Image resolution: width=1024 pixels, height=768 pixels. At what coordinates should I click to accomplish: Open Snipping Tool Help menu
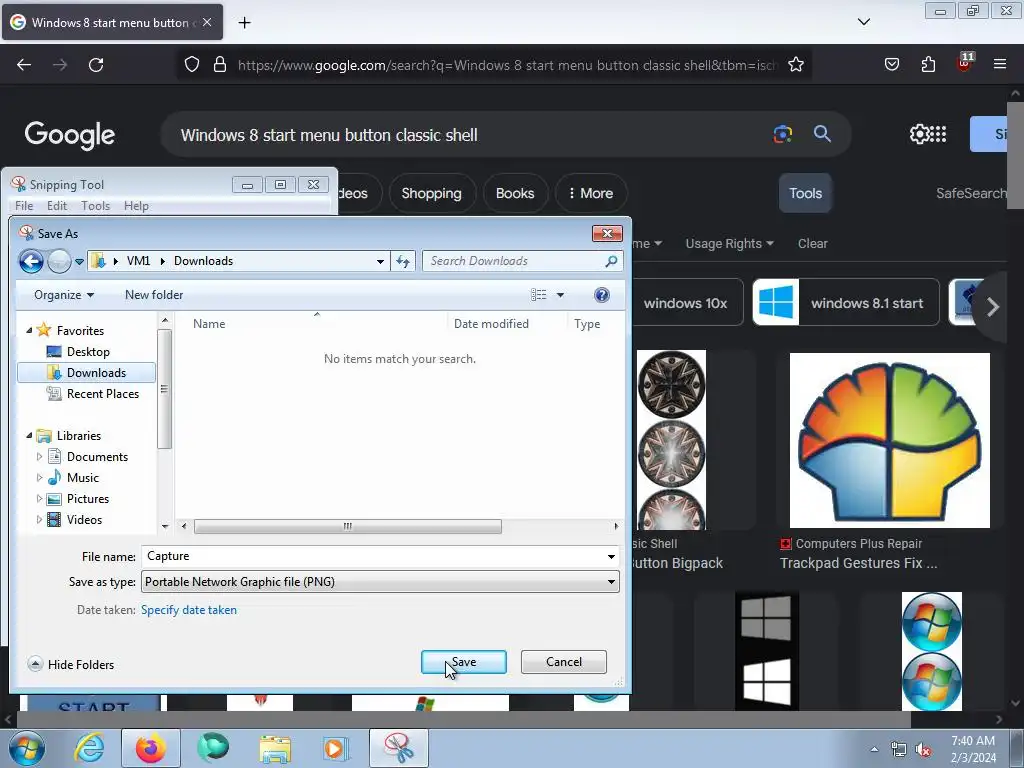[136, 206]
